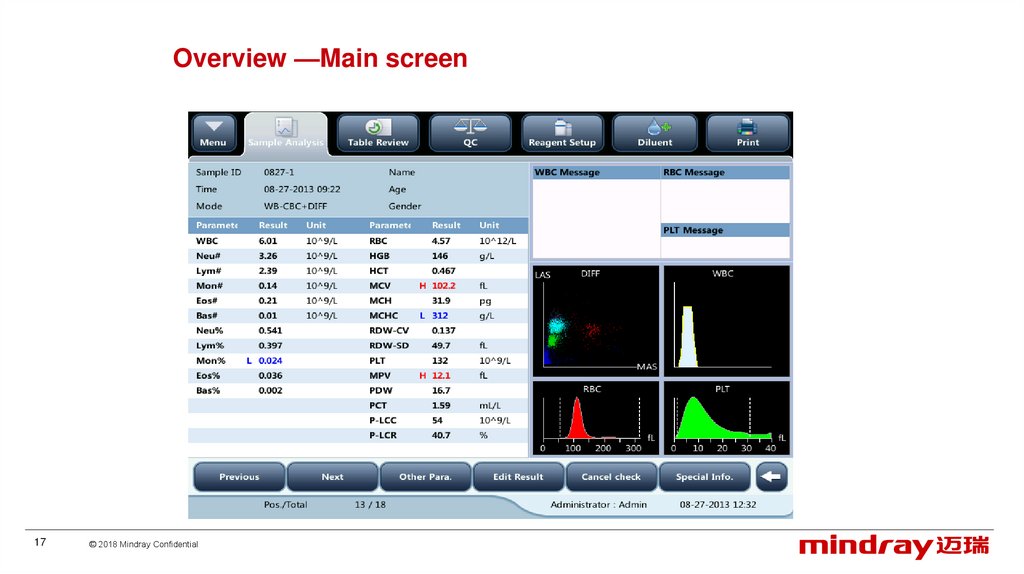This screenshot has height=574, width=1024.
Task: Select the Mon# result 0.14
Action: [x=268, y=286]
